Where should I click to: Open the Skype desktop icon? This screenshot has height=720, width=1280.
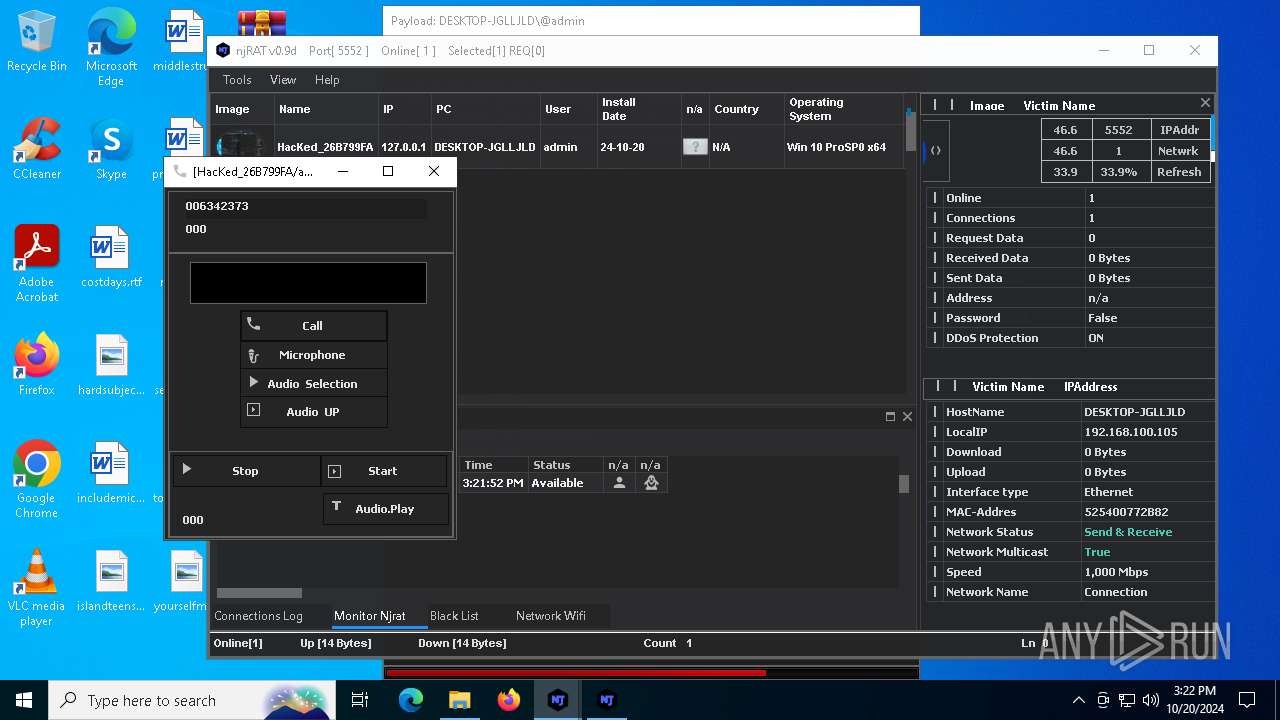coord(111,150)
